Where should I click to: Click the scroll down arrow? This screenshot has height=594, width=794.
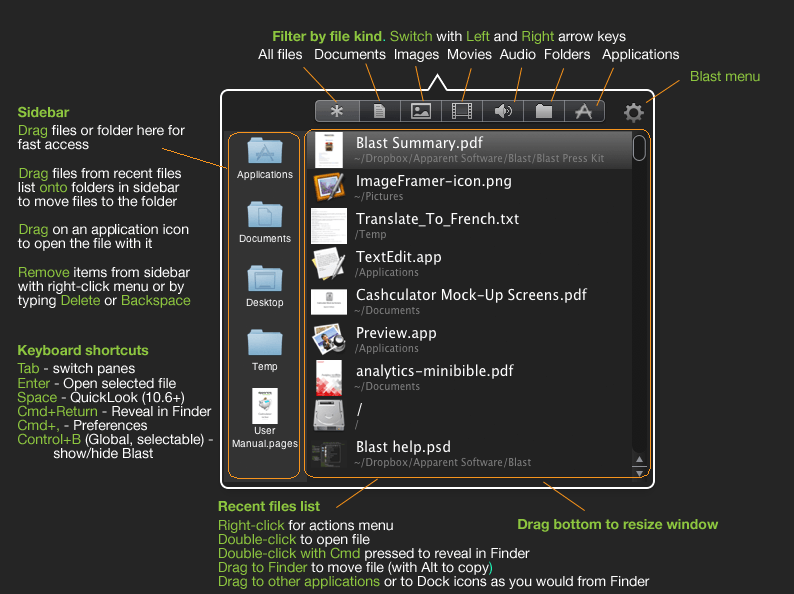click(640, 473)
